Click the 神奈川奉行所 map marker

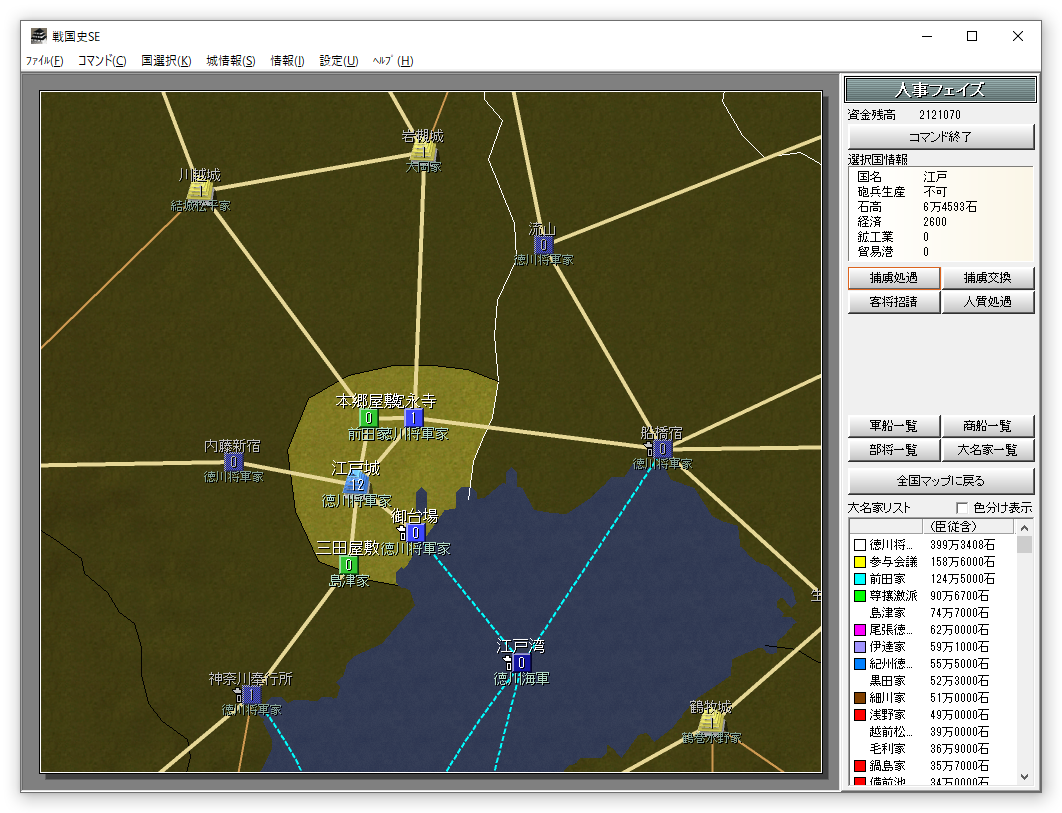(x=250, y=694)
